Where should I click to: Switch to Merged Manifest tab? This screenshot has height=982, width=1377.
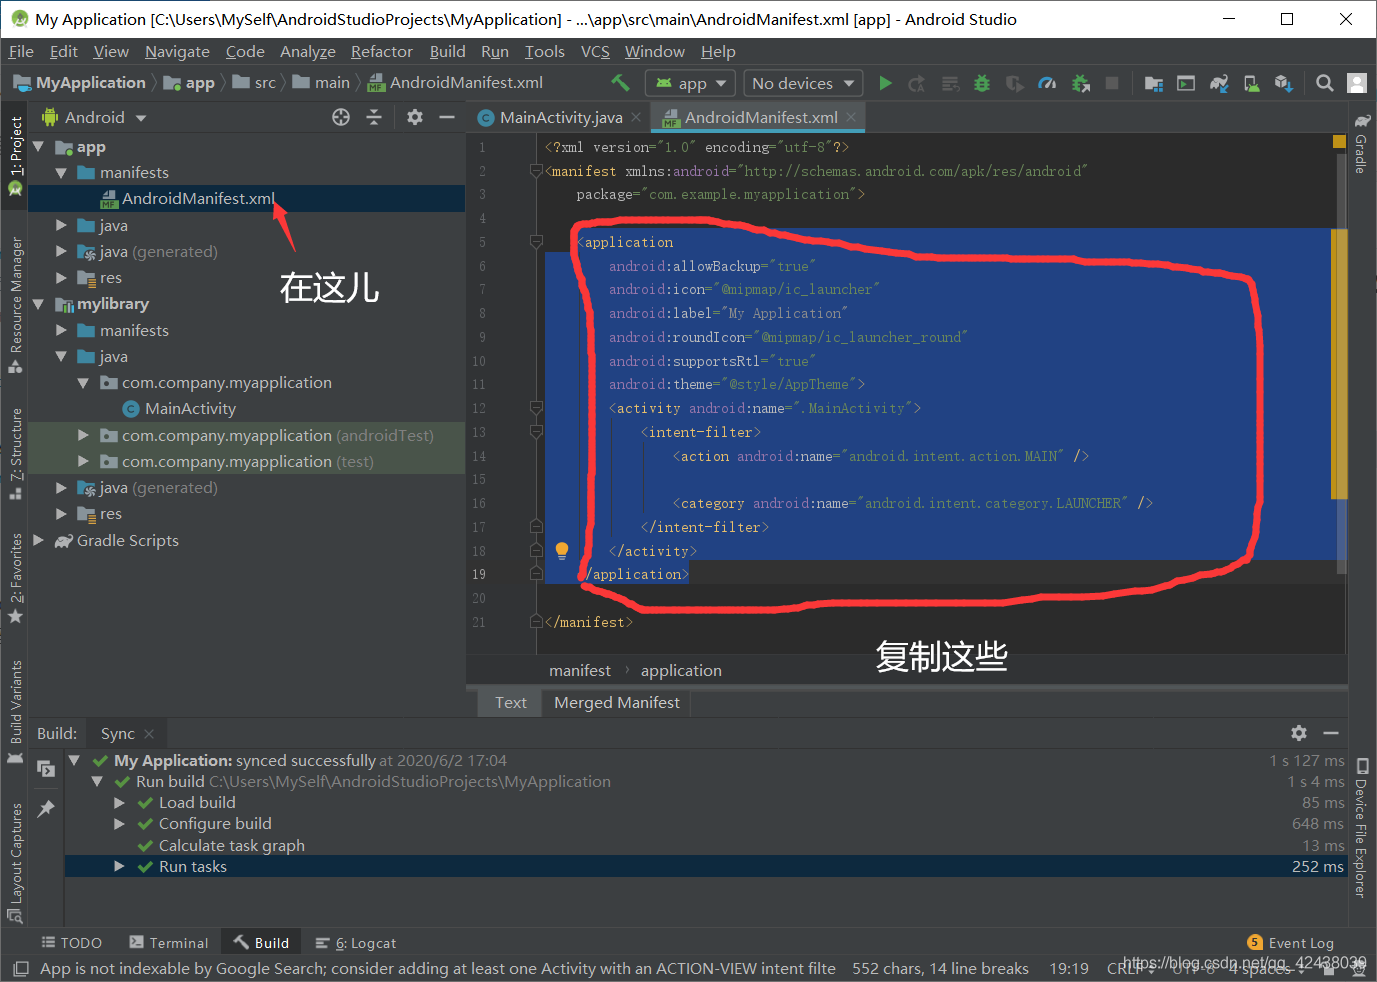click(x=616, y=702)
